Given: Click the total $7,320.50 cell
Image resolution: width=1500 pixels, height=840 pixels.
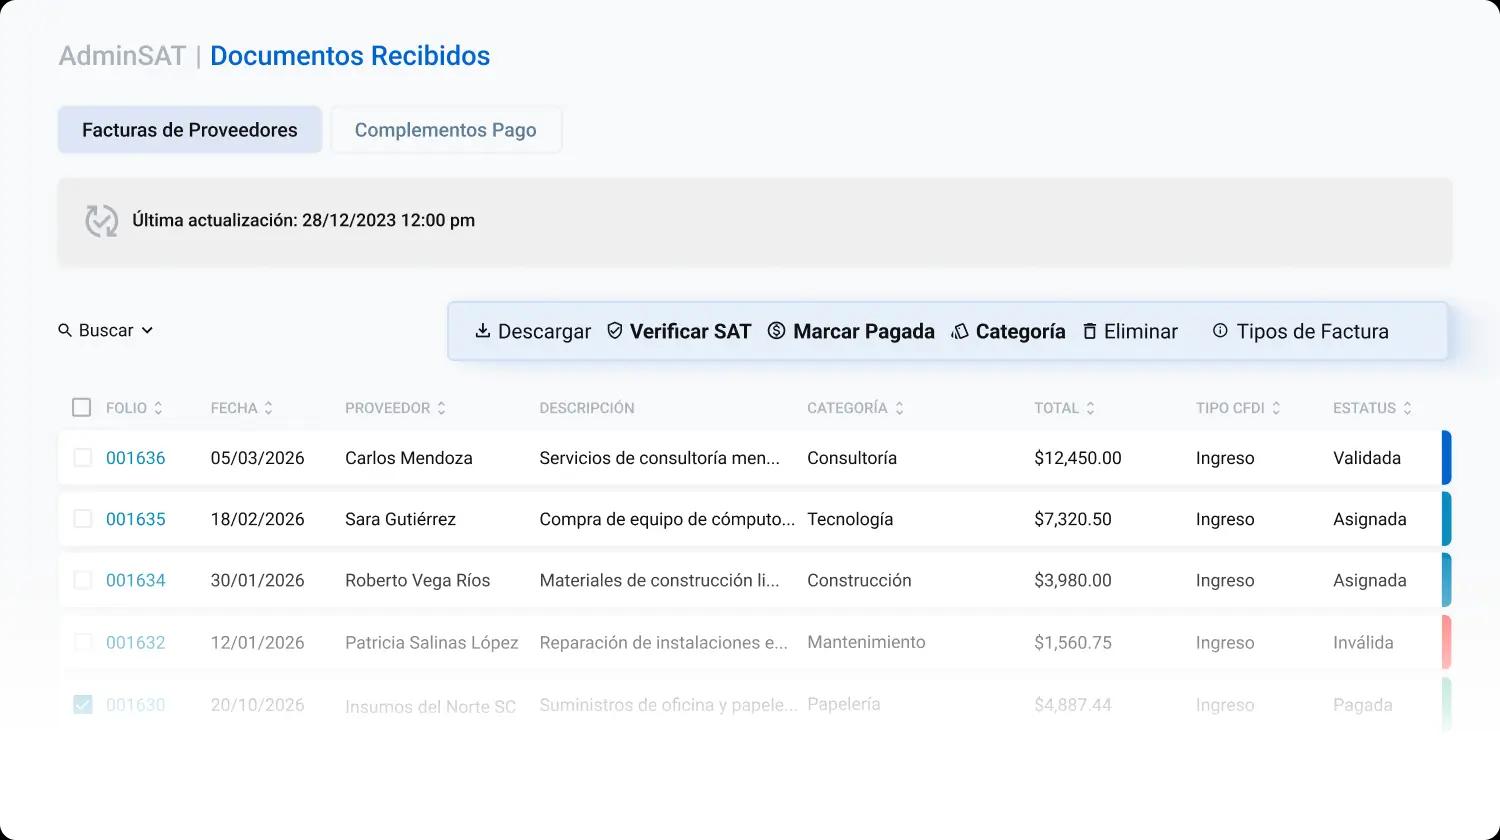Looking at the screenshot, I should pos(1073,519).
